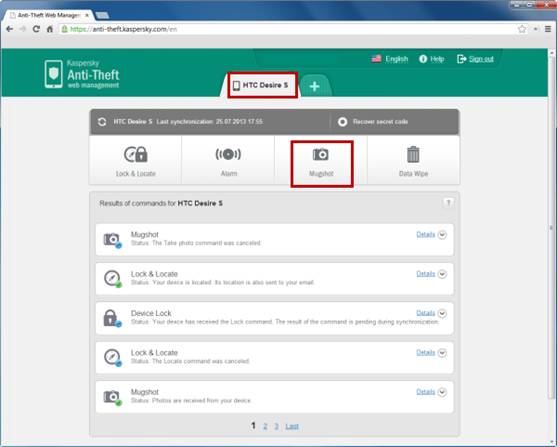Open Details for the canceled Take photo Mugshot
The image size is (557, 447).
tap(426, 235)
